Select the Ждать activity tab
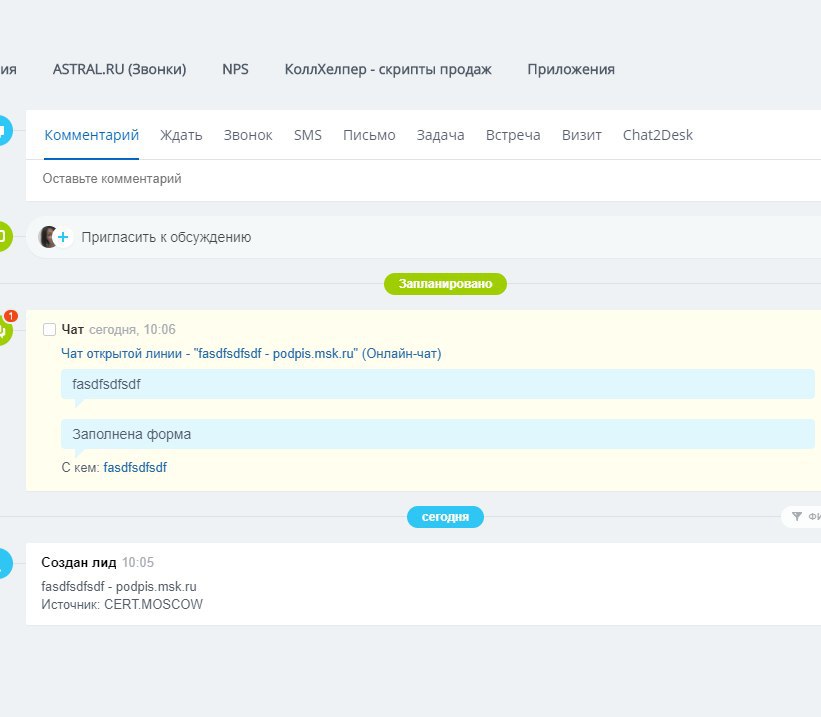This screenshot has height=717, width=821. pos(181,135)
